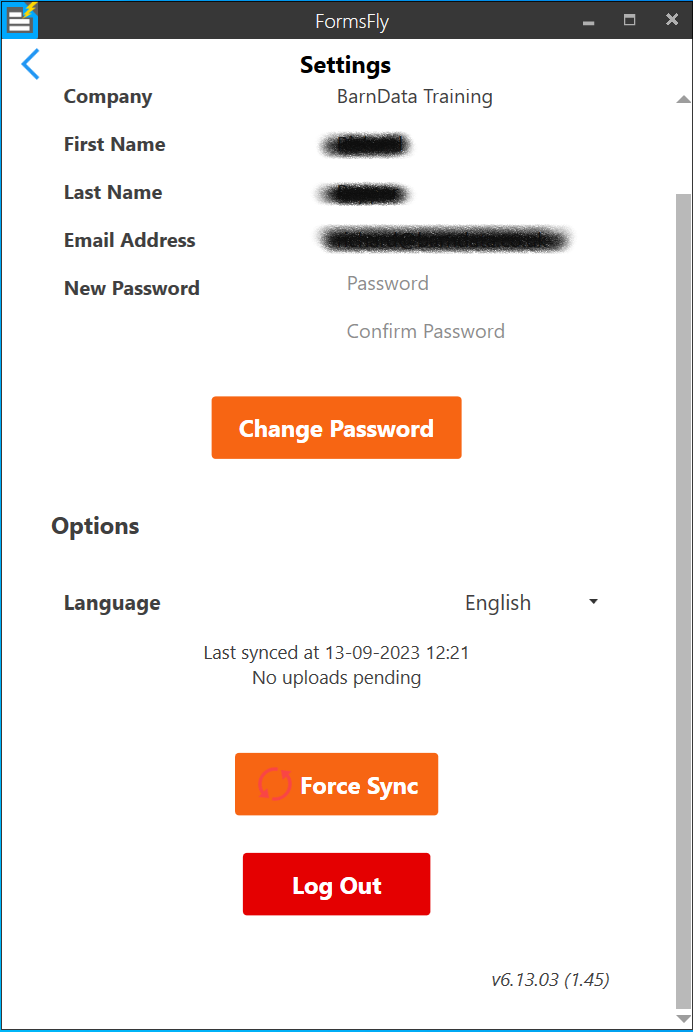Select the blurred Last Name value

(x=362, y=193)
